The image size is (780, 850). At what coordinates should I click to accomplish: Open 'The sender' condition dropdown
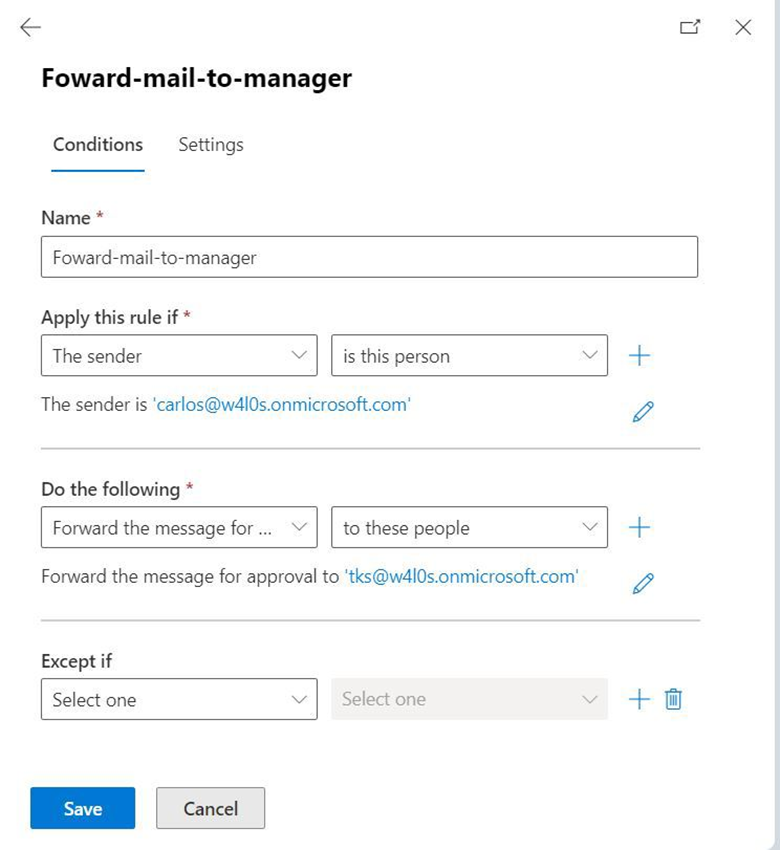(x=179, y=356)
